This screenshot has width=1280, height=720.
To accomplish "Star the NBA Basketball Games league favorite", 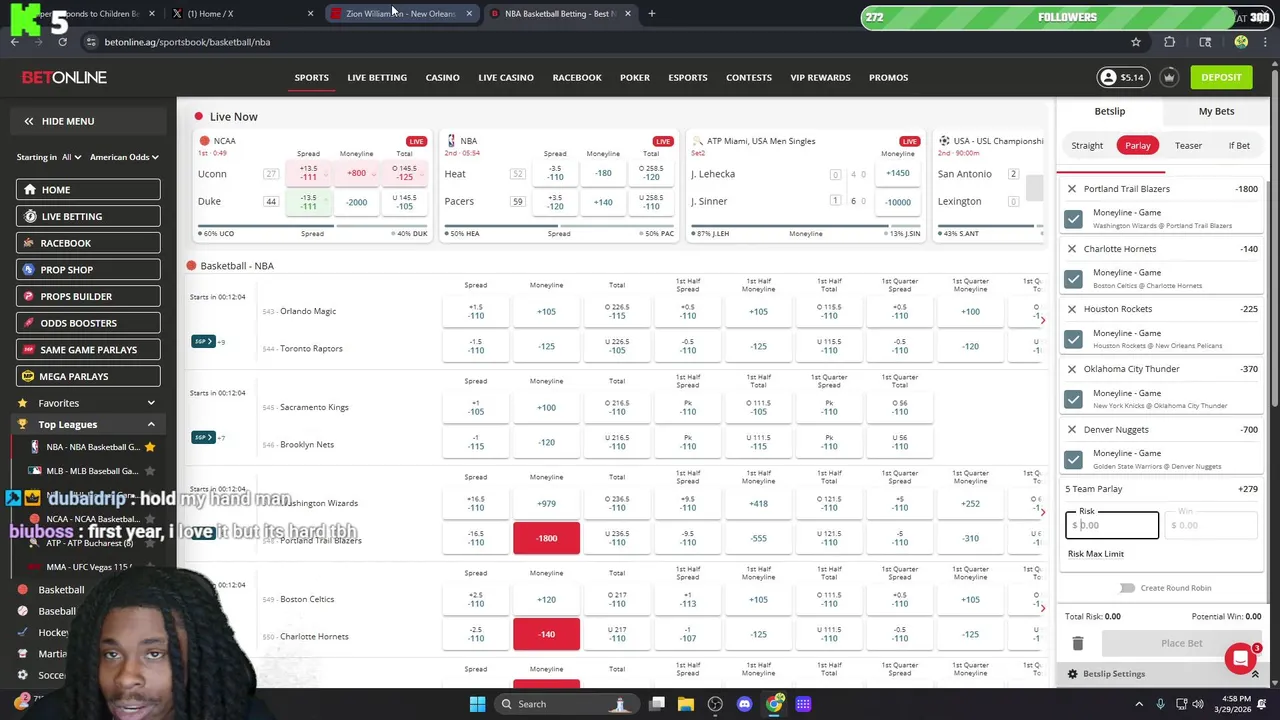I will (x=150, y=447).
